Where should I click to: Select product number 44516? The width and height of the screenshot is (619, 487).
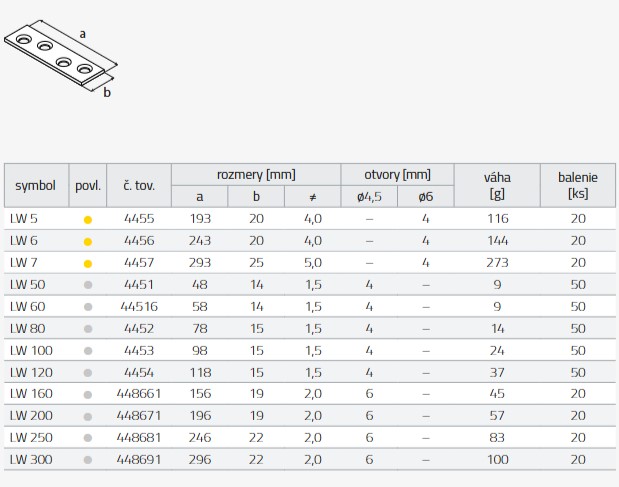point(139,307)
